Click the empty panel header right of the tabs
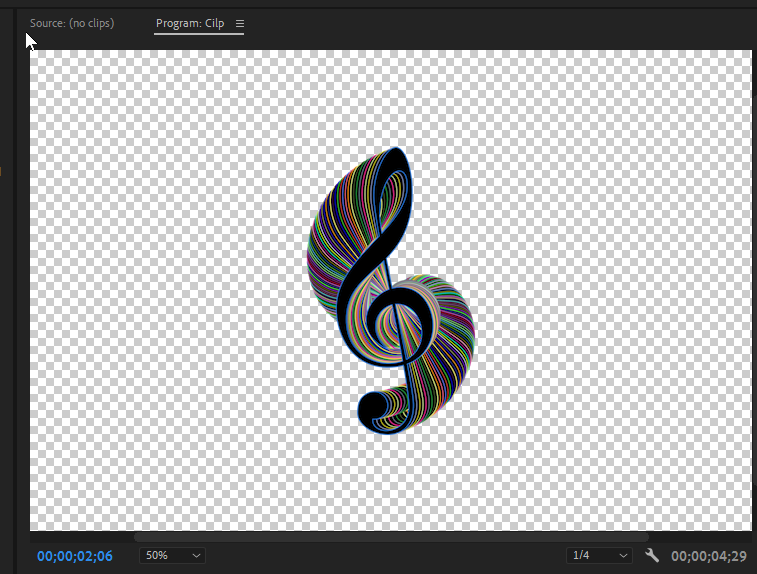 click(x=500, y=23)
